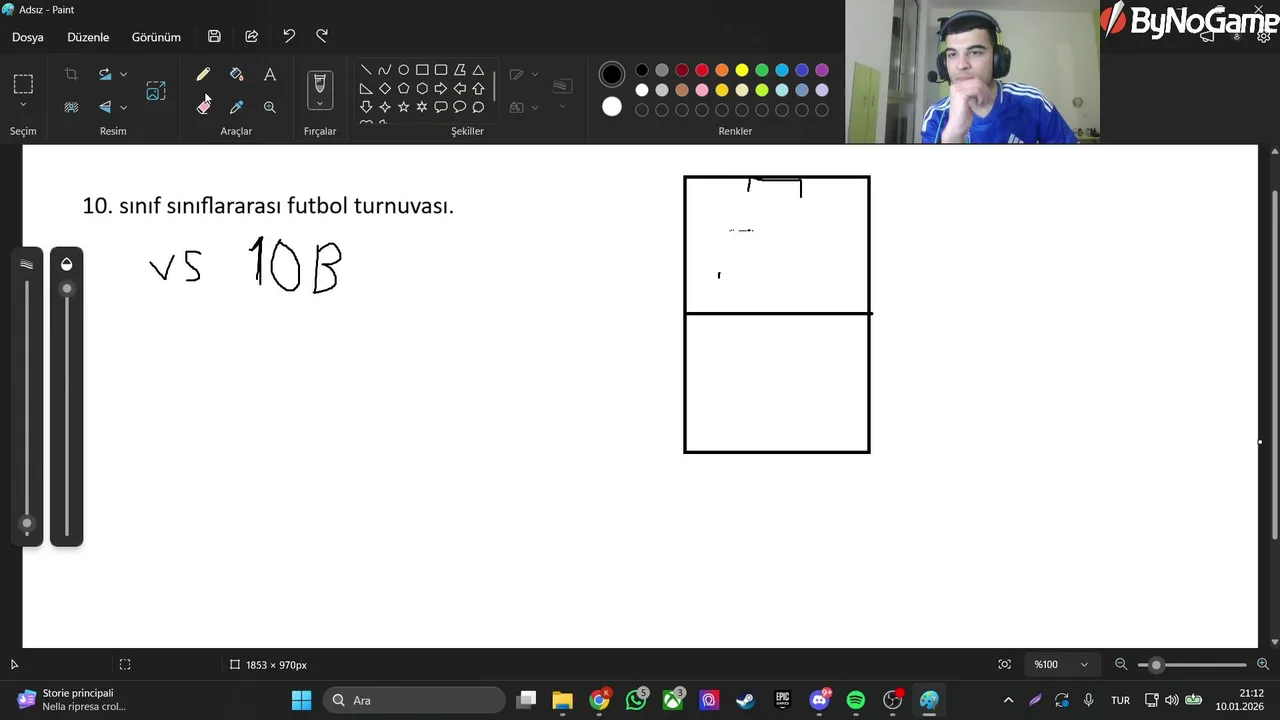Open Spotify from the taskbar
Screen dimensions: 1280x720
coord(856,700)
